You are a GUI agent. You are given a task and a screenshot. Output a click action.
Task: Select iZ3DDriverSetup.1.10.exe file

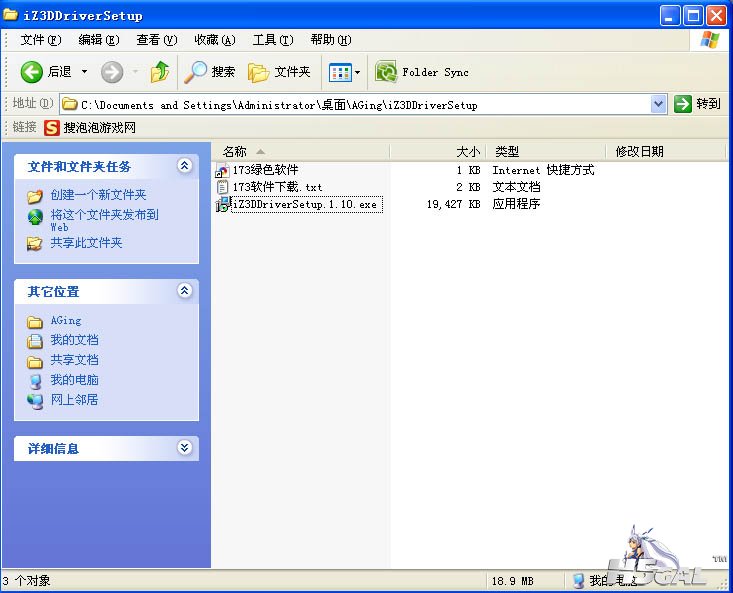coord(304,204)
